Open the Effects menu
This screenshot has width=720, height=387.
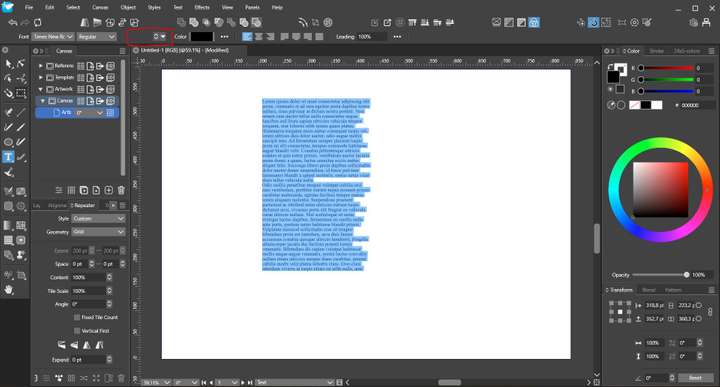(x=202, y=7)
